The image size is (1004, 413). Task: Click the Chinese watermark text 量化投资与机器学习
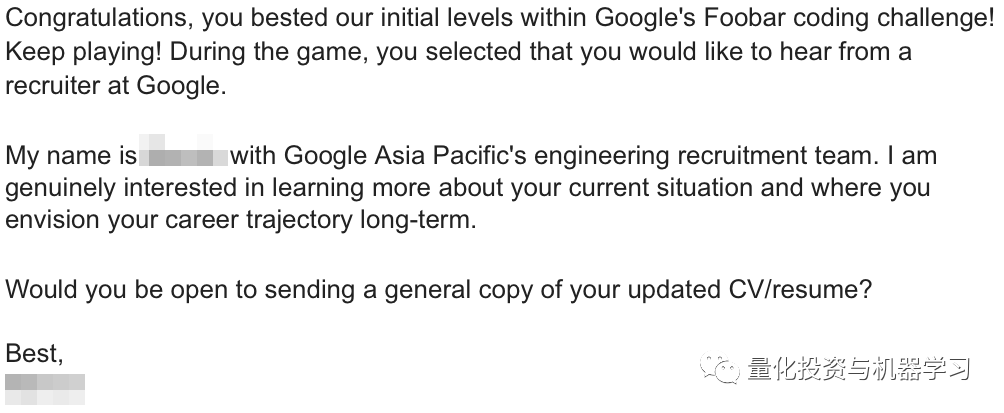pyautogui.click(x=859, y=369)
